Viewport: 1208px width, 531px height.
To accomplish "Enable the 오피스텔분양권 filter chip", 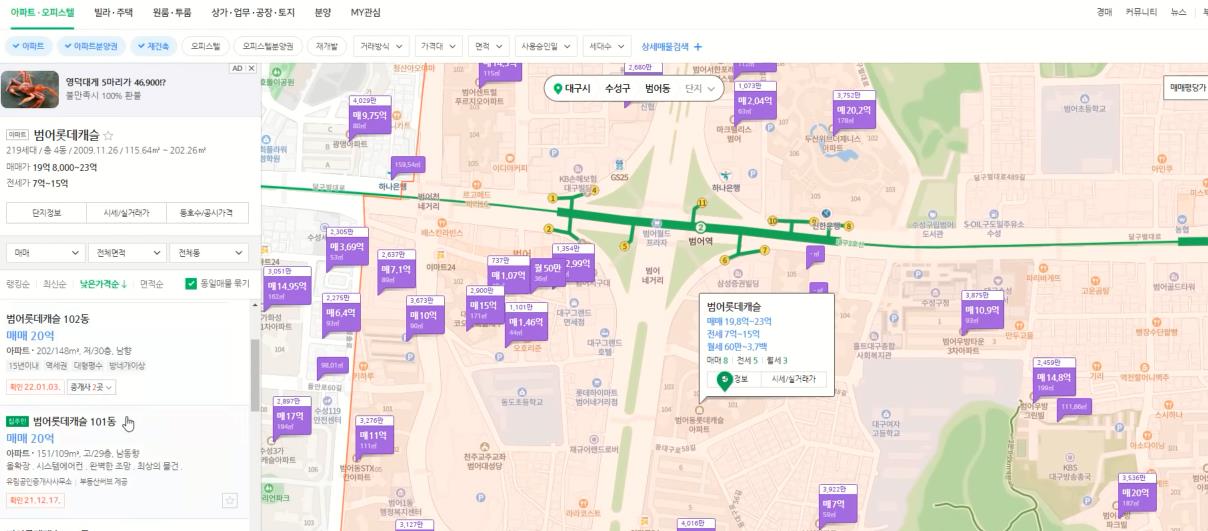I will click(x=268, y=46).
